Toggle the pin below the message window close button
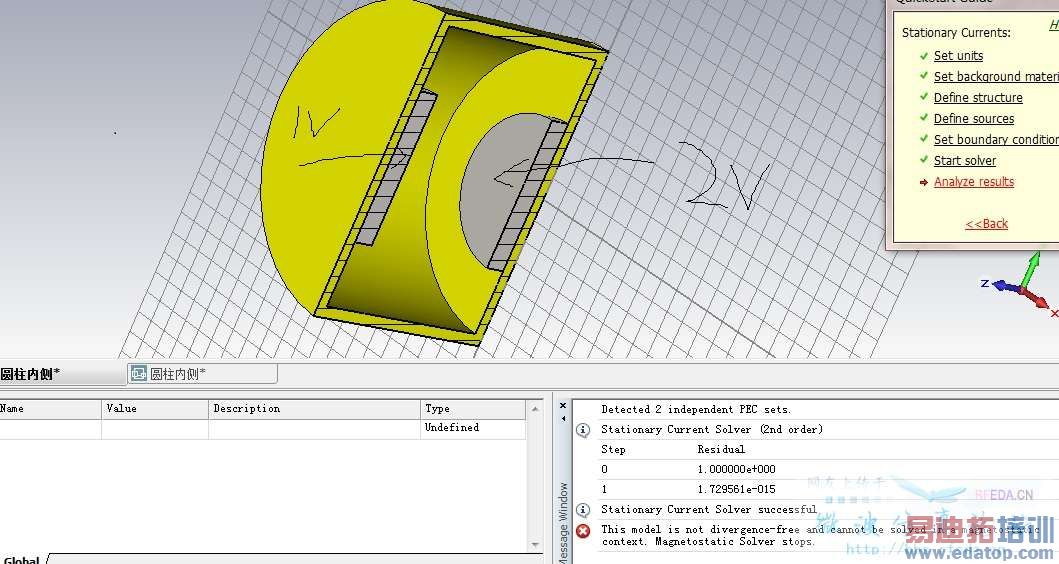1059x564 pixels. [x=563, y=419]
